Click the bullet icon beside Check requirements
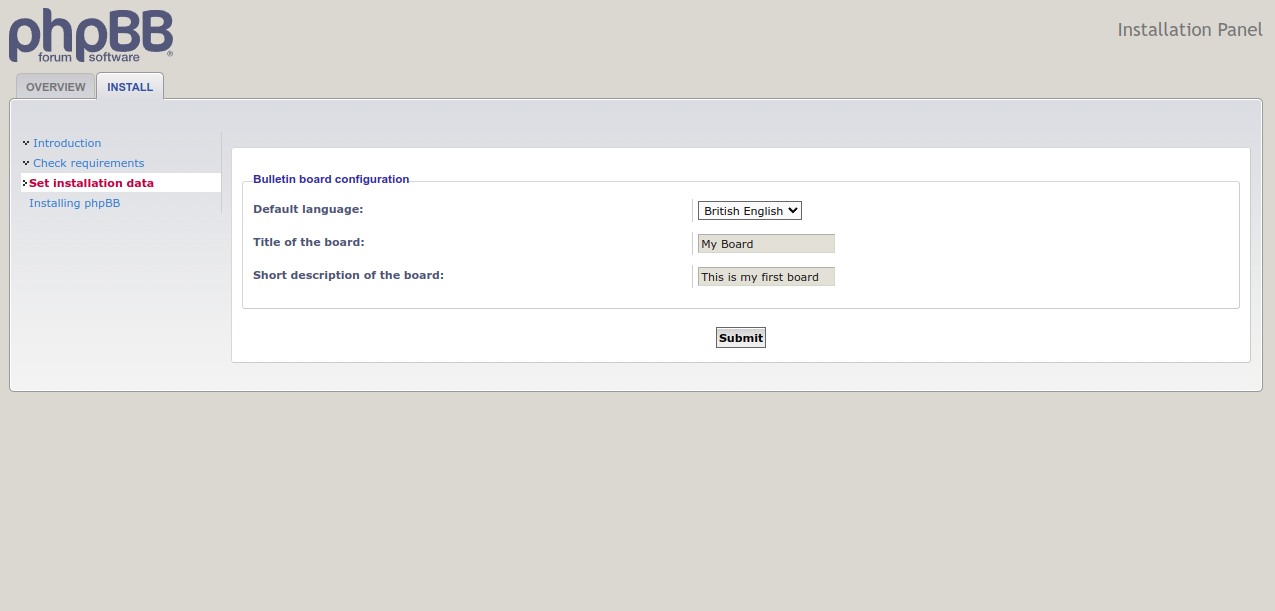 (26, 162)
